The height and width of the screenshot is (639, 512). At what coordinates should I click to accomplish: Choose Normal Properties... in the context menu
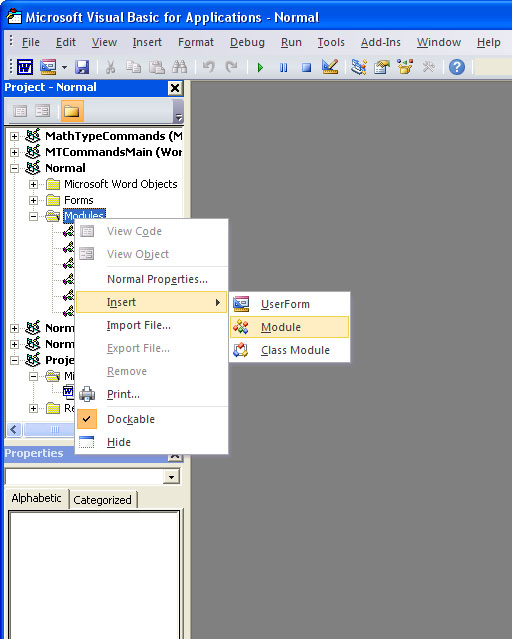coord(152,279)
